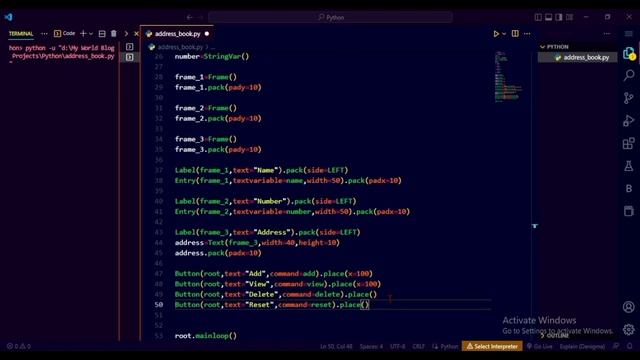The width and height of the screenshot is (640, 360).
Task: Open the B extension icon in the activity bar
Action: (x=629, y=188)
